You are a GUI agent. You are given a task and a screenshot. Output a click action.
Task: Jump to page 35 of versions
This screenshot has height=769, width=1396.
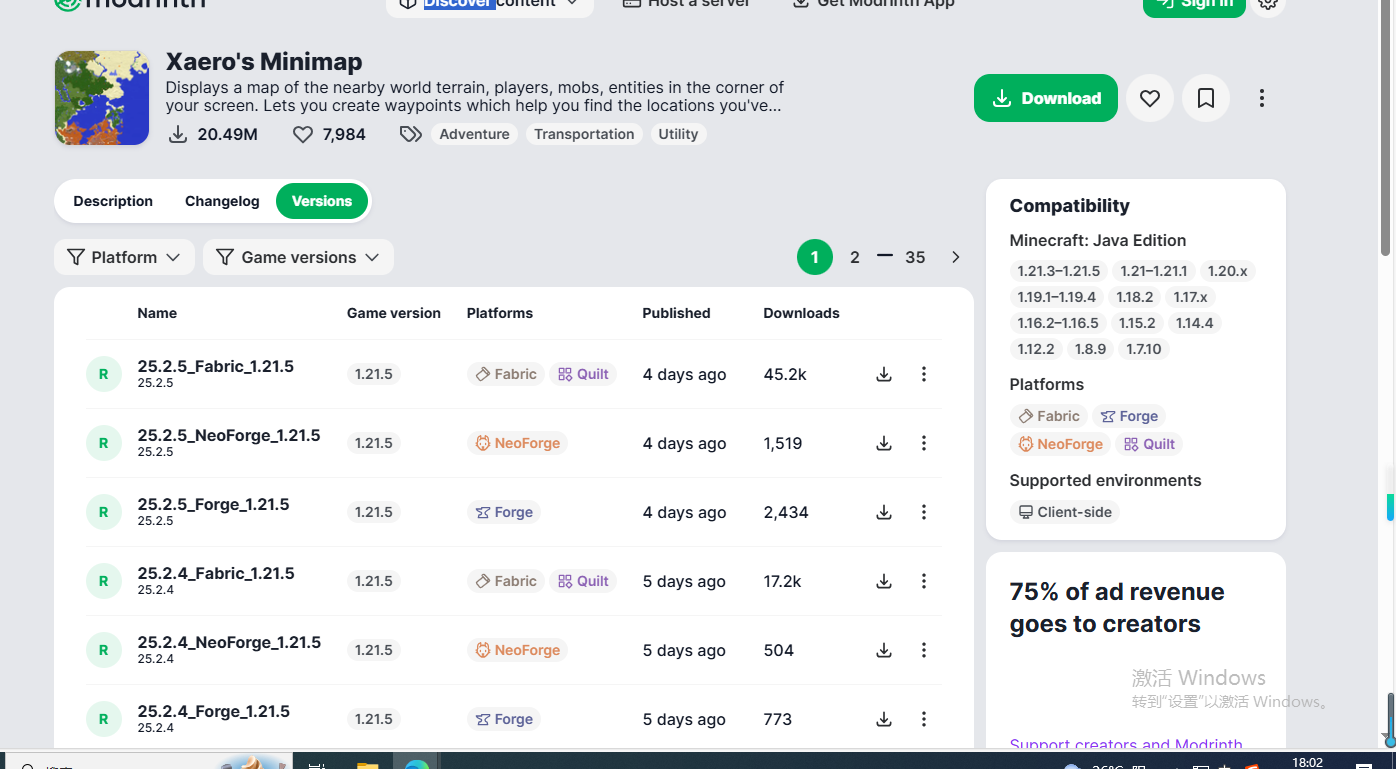(x=915, y=257)
